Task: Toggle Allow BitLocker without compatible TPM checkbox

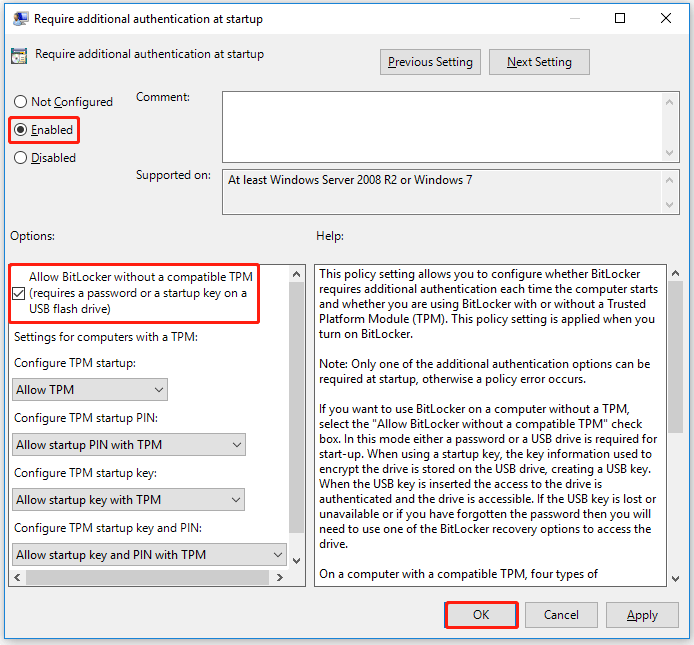Action: click(20, 293)
